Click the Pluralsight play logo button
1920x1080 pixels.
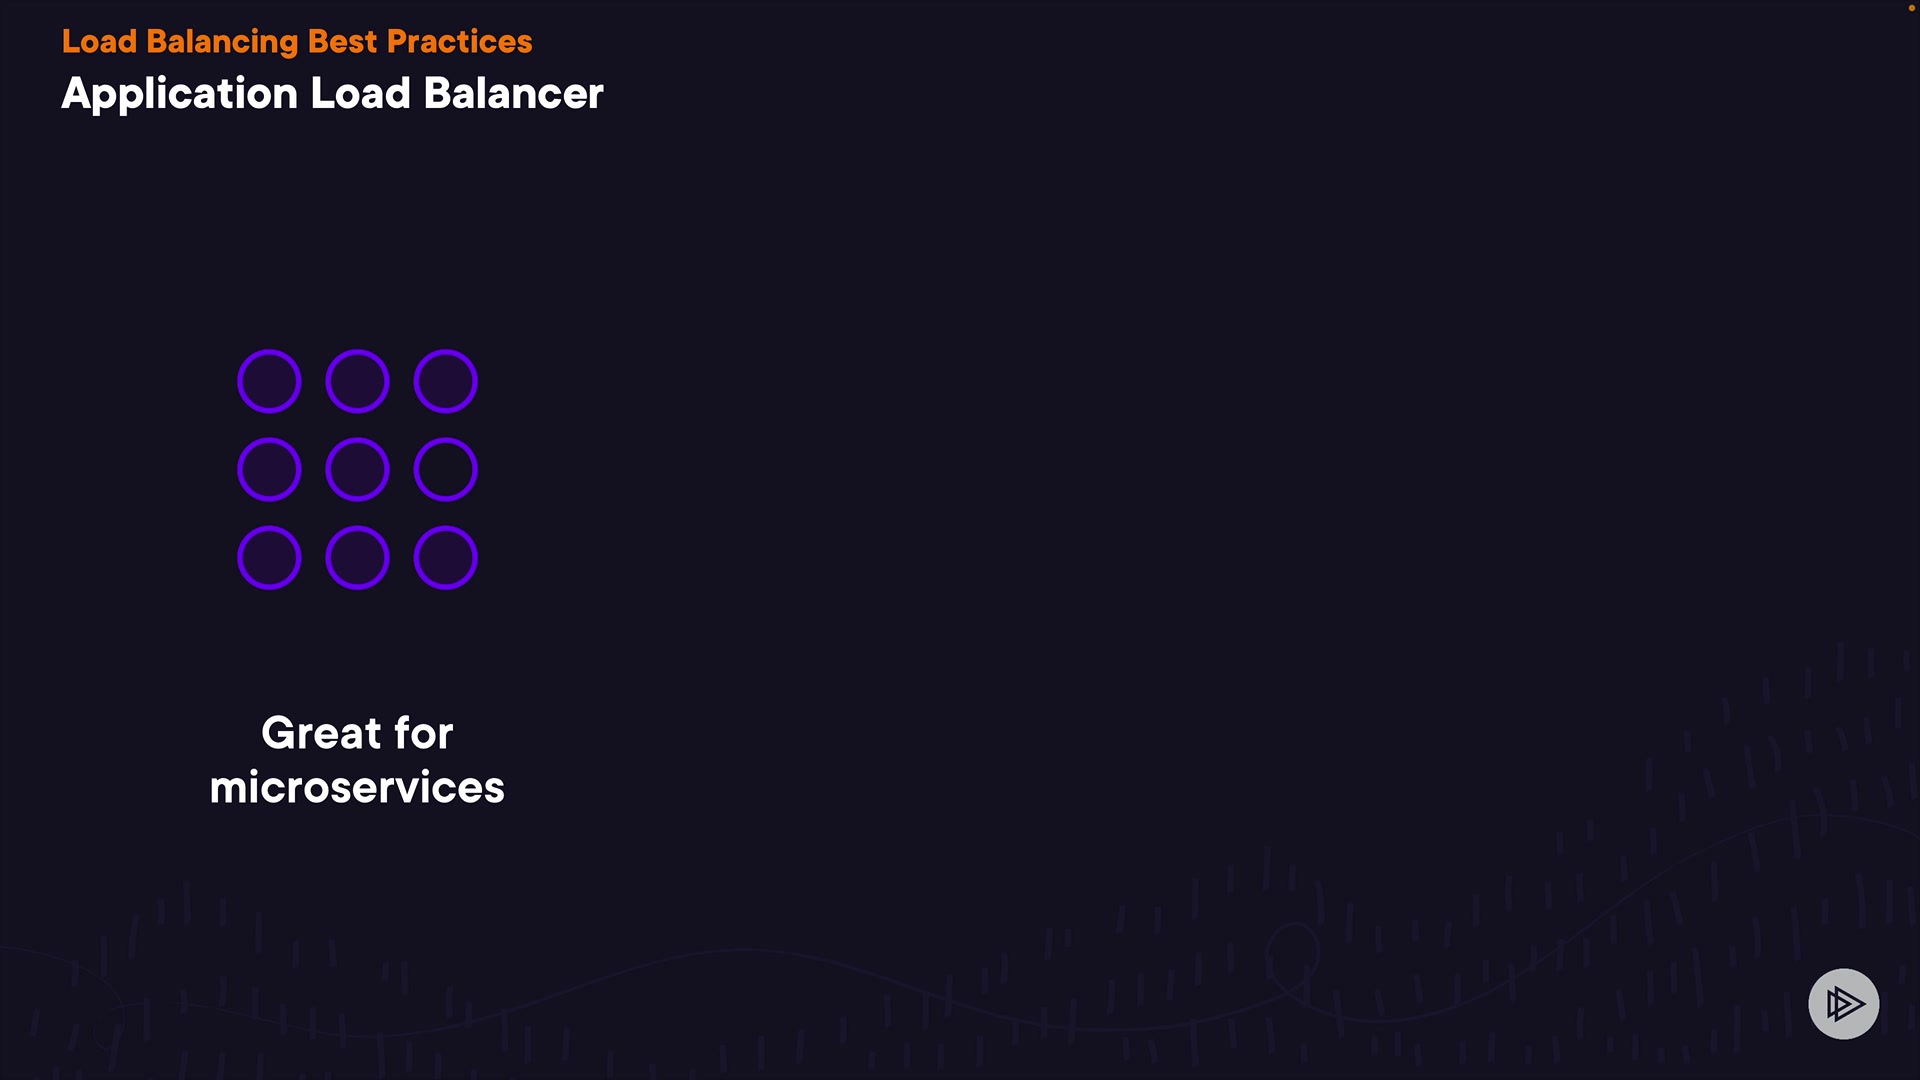tap(1843, 1003)
